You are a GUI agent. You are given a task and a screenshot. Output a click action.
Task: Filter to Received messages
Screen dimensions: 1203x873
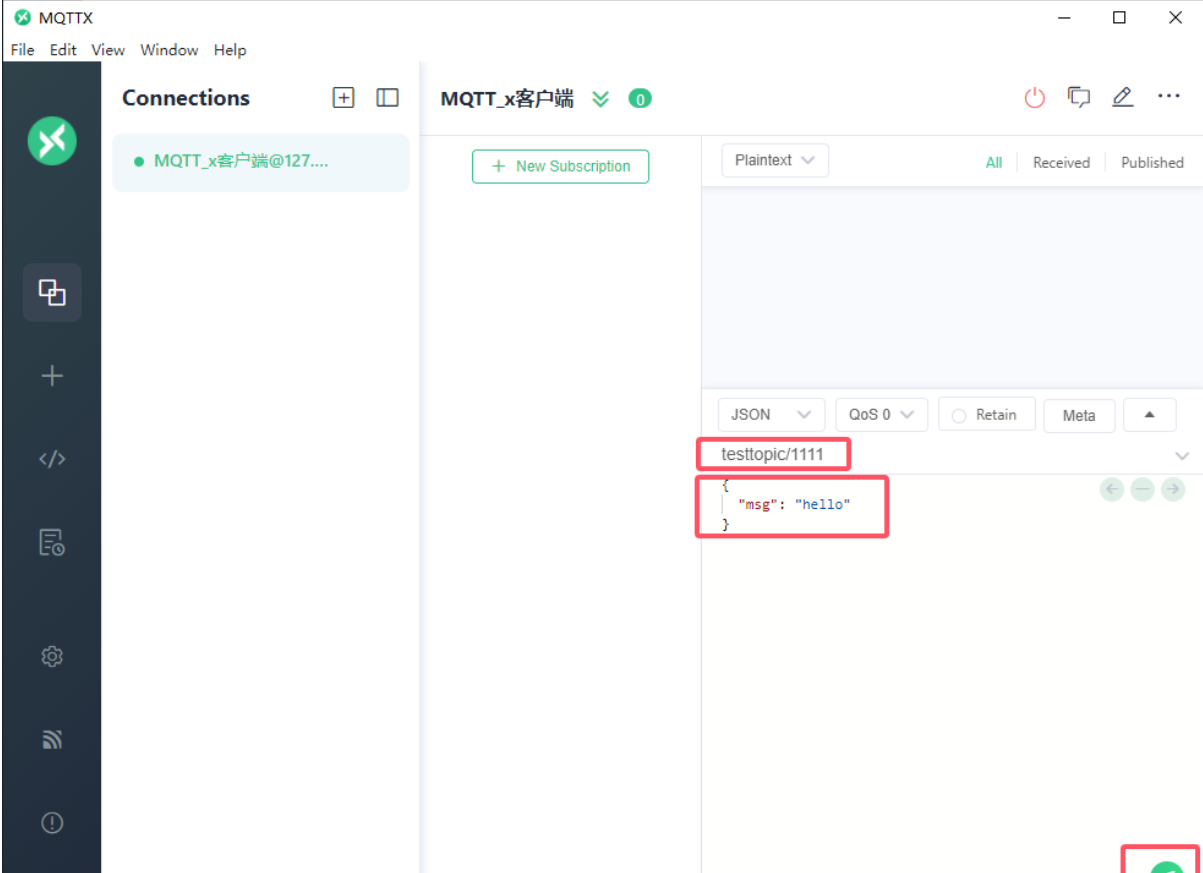click(1061, 162)
